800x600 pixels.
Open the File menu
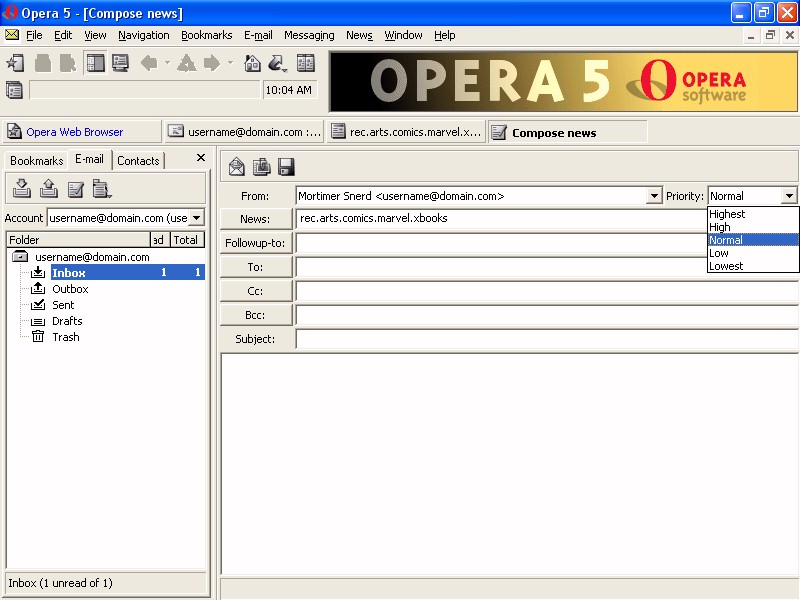(34, 35)
